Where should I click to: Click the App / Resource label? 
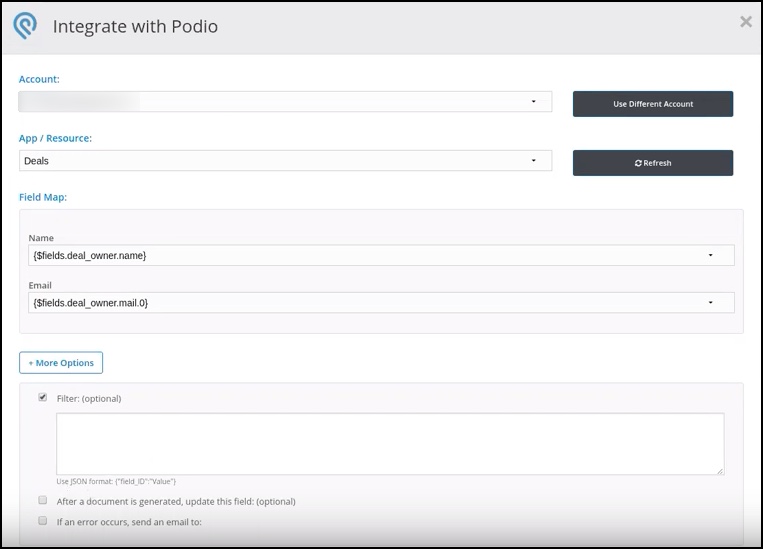(x=55, y=138)
